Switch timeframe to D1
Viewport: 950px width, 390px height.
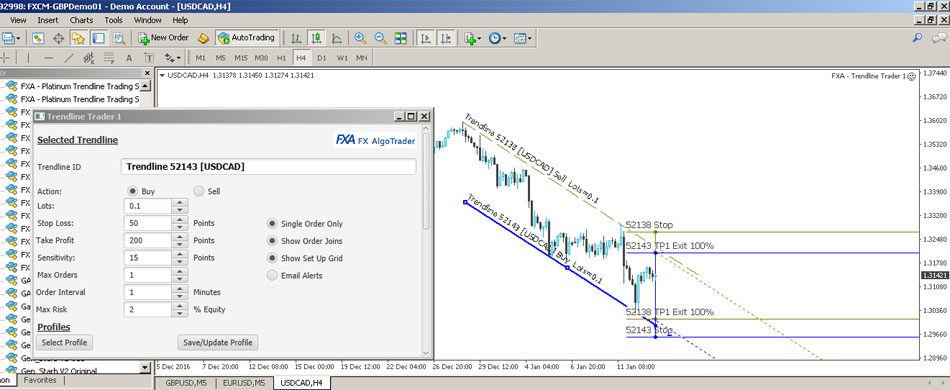(x=322, y=58)
